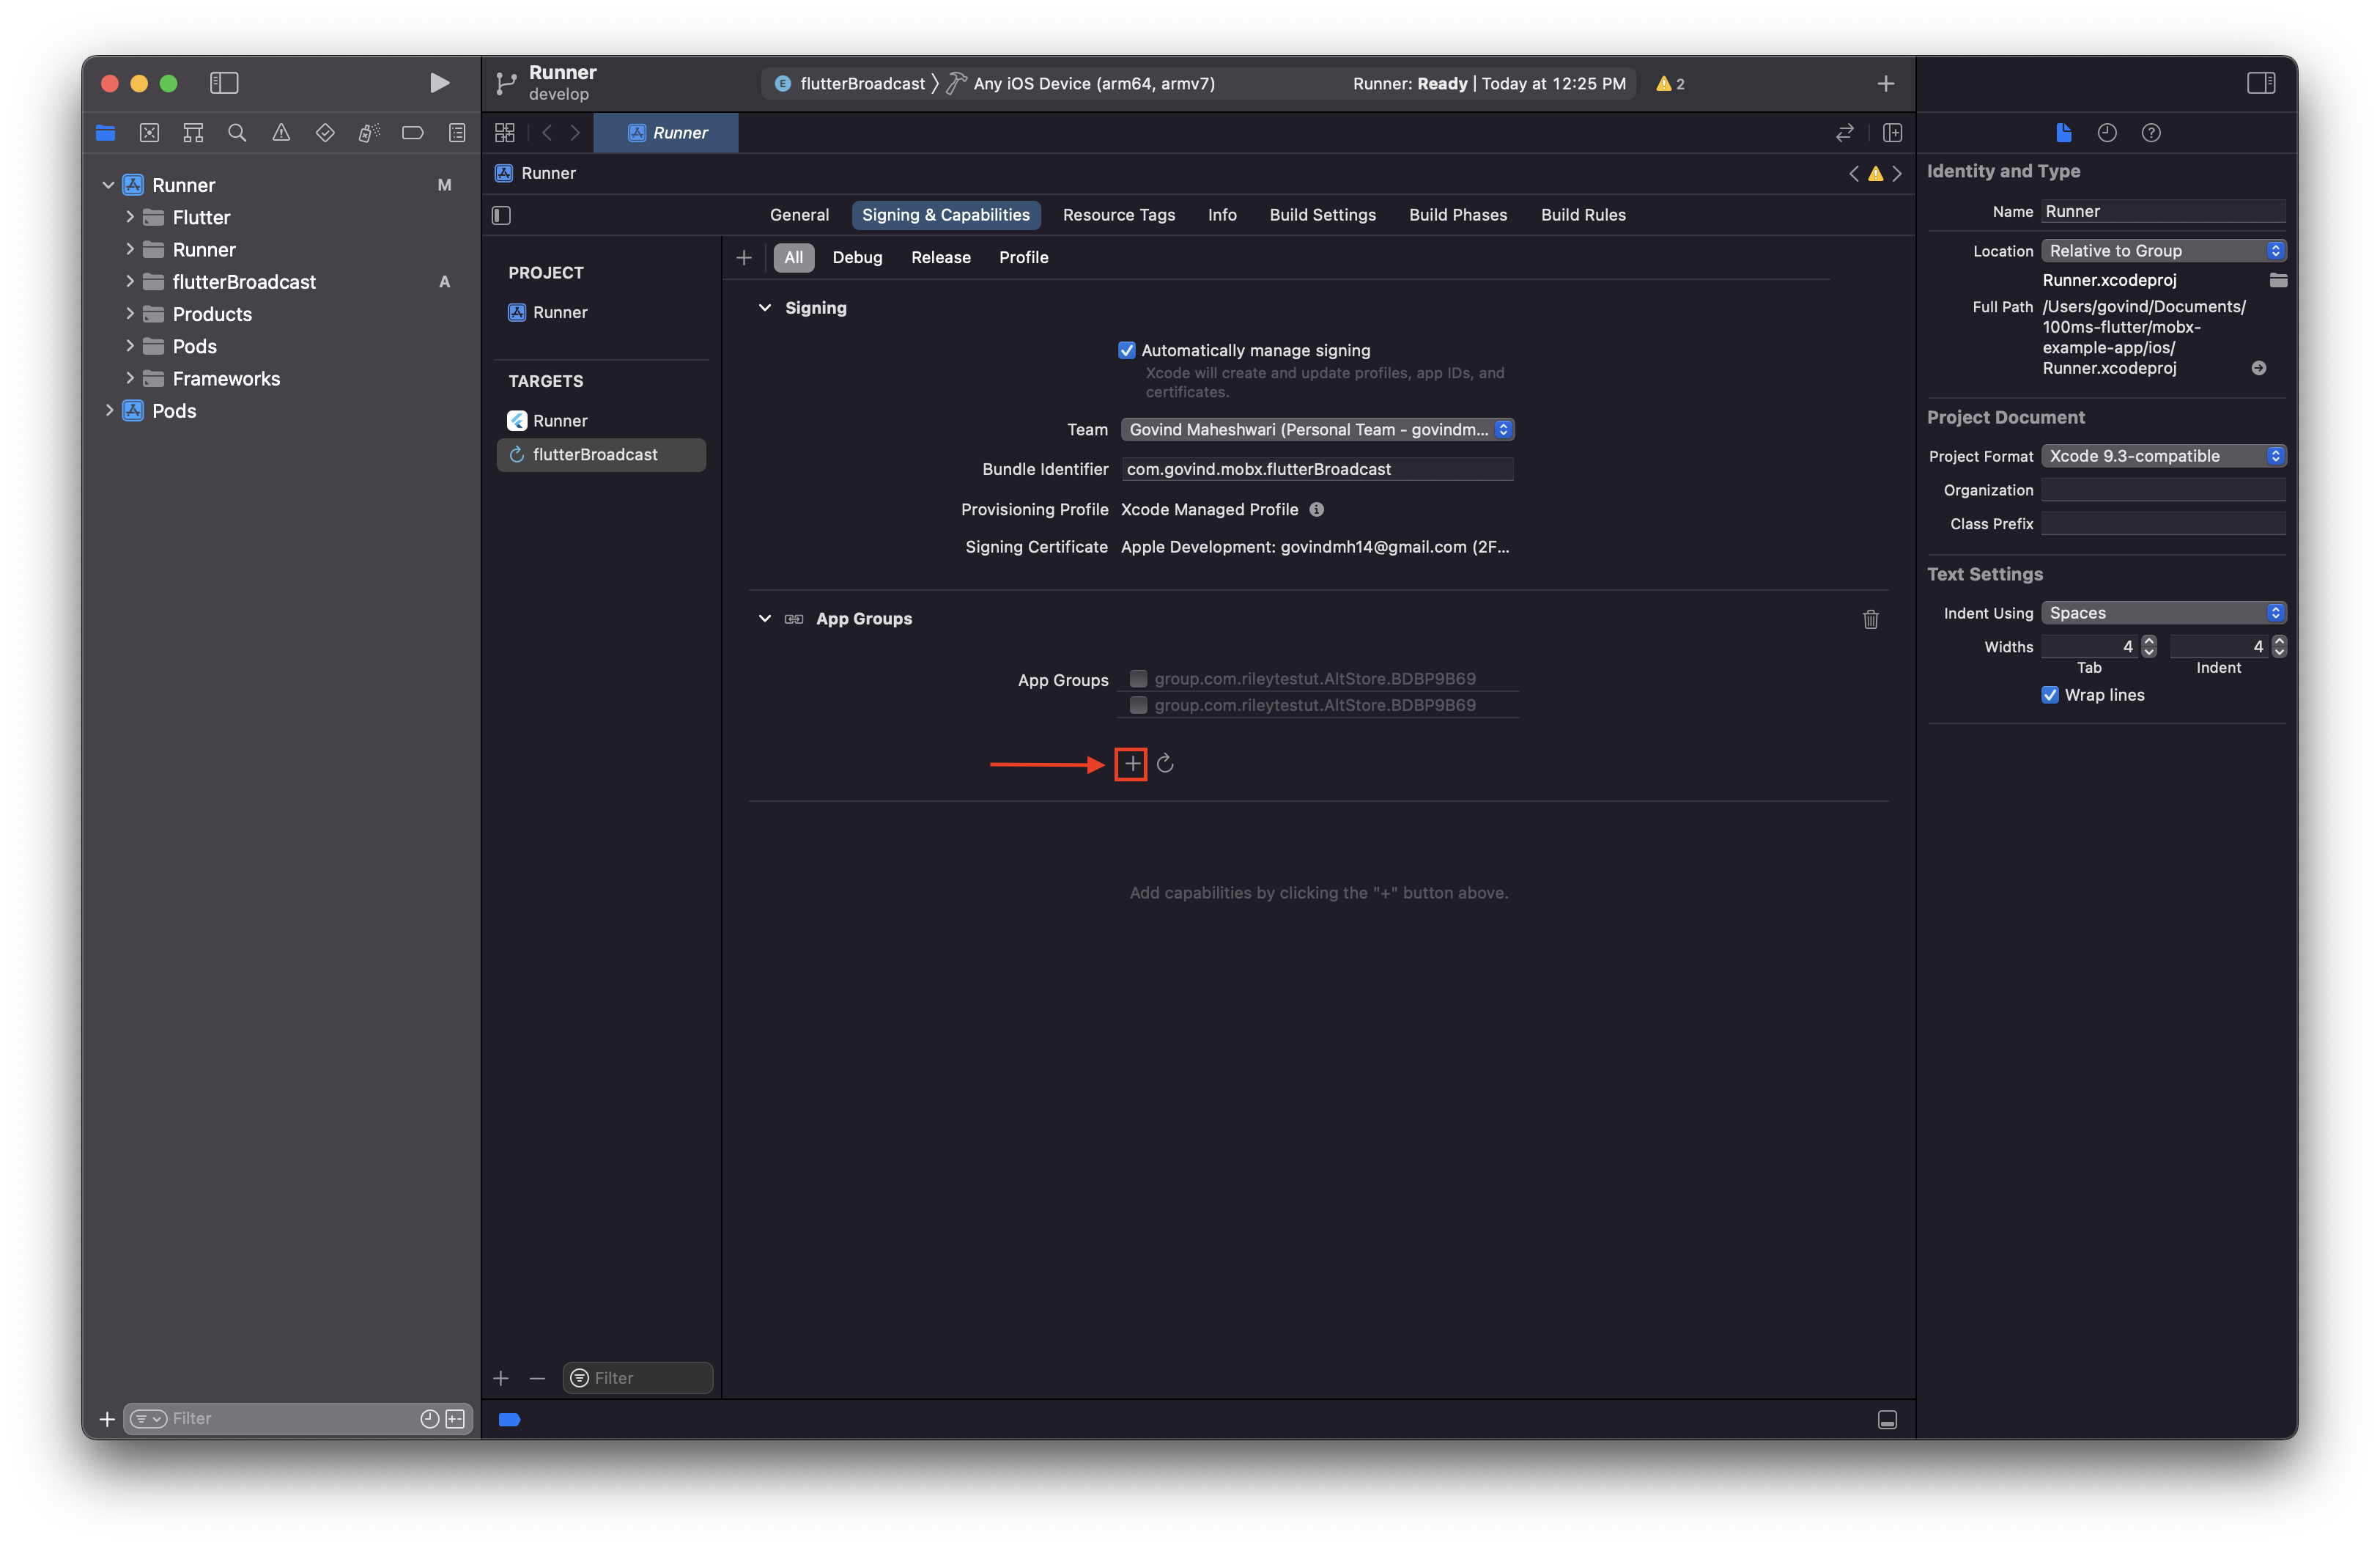Image resolution: width=2380 pixels, height=1548 pixels.
Task: Delete the App Groups capability via trash icon
Action: (1871, 620)
